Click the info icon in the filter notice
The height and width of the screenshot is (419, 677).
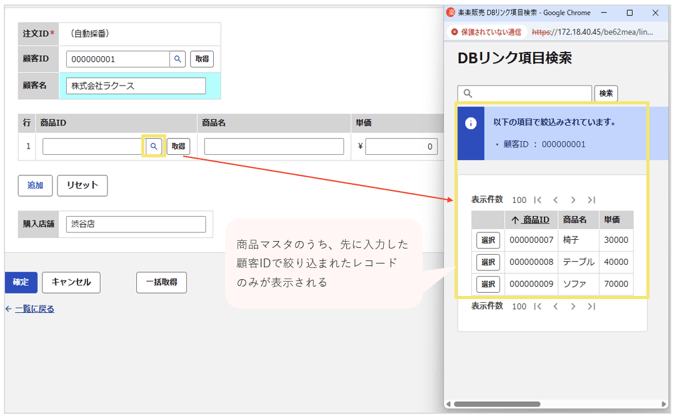click(x=471, y=124)
